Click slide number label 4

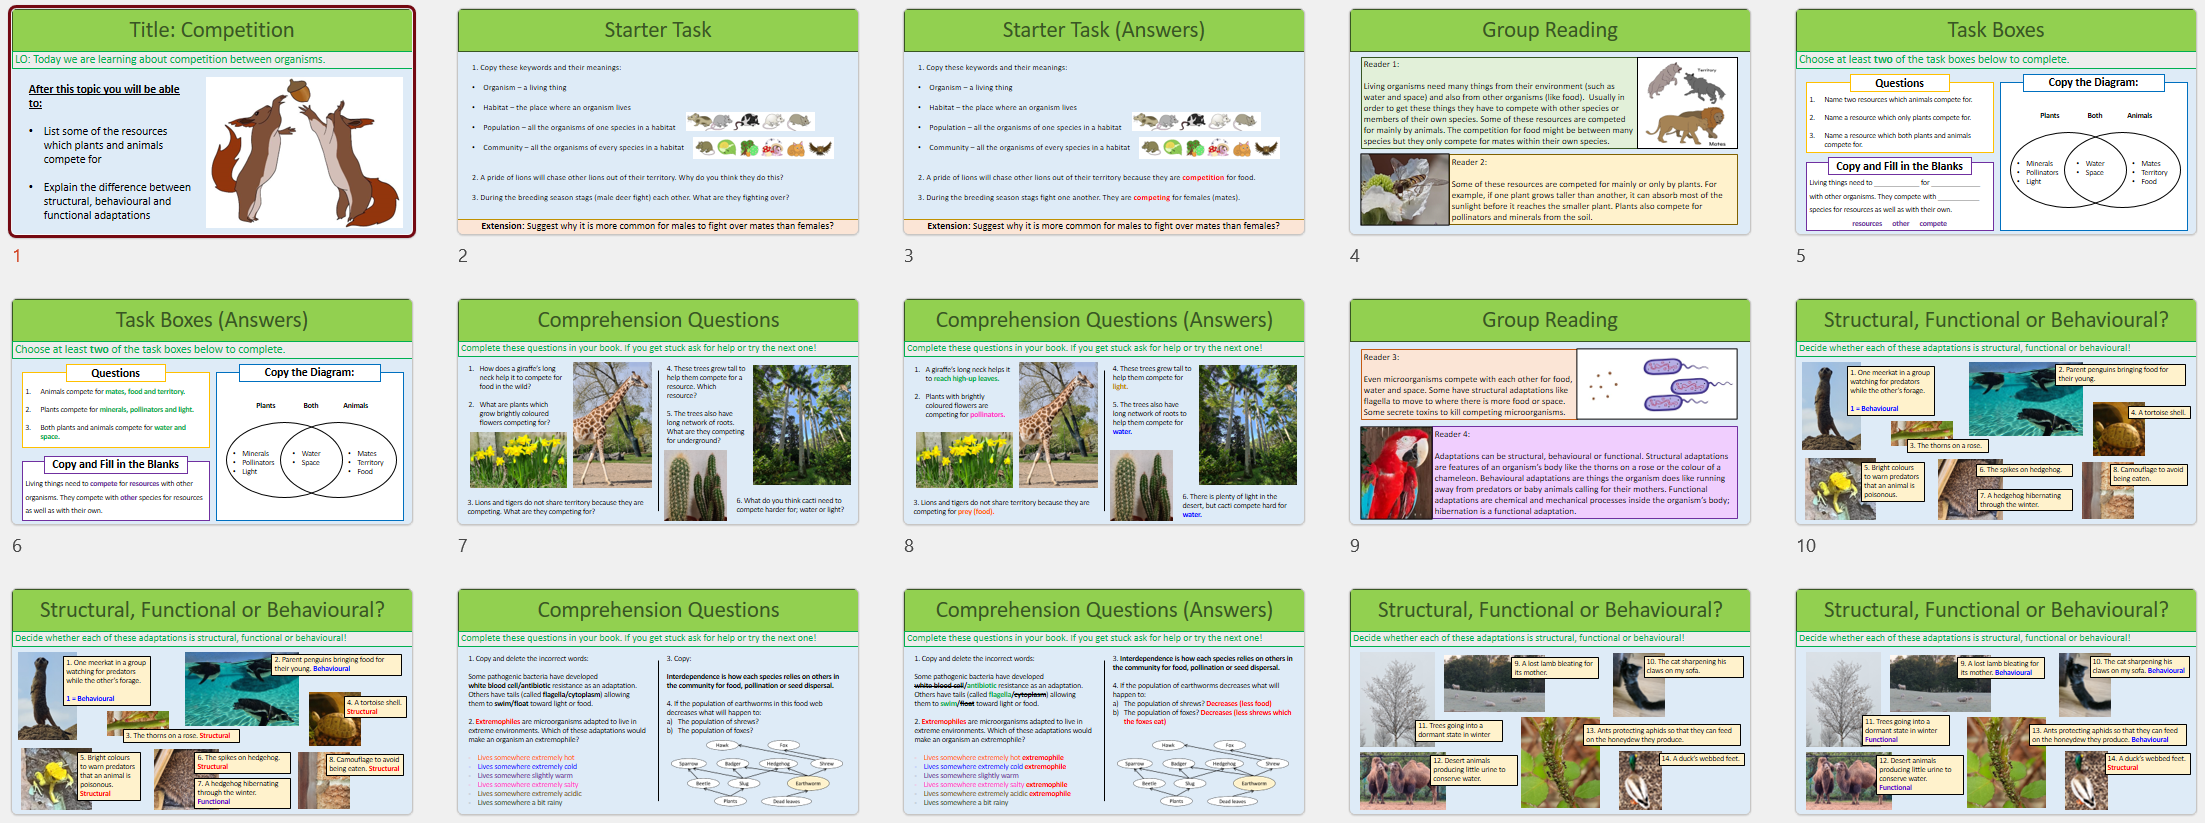pos(1355,256)
